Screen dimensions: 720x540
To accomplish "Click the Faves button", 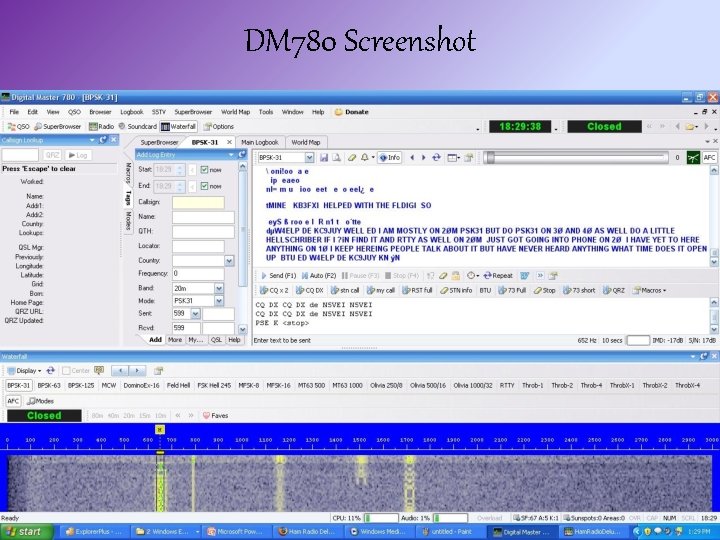I will tap(215, 416).
